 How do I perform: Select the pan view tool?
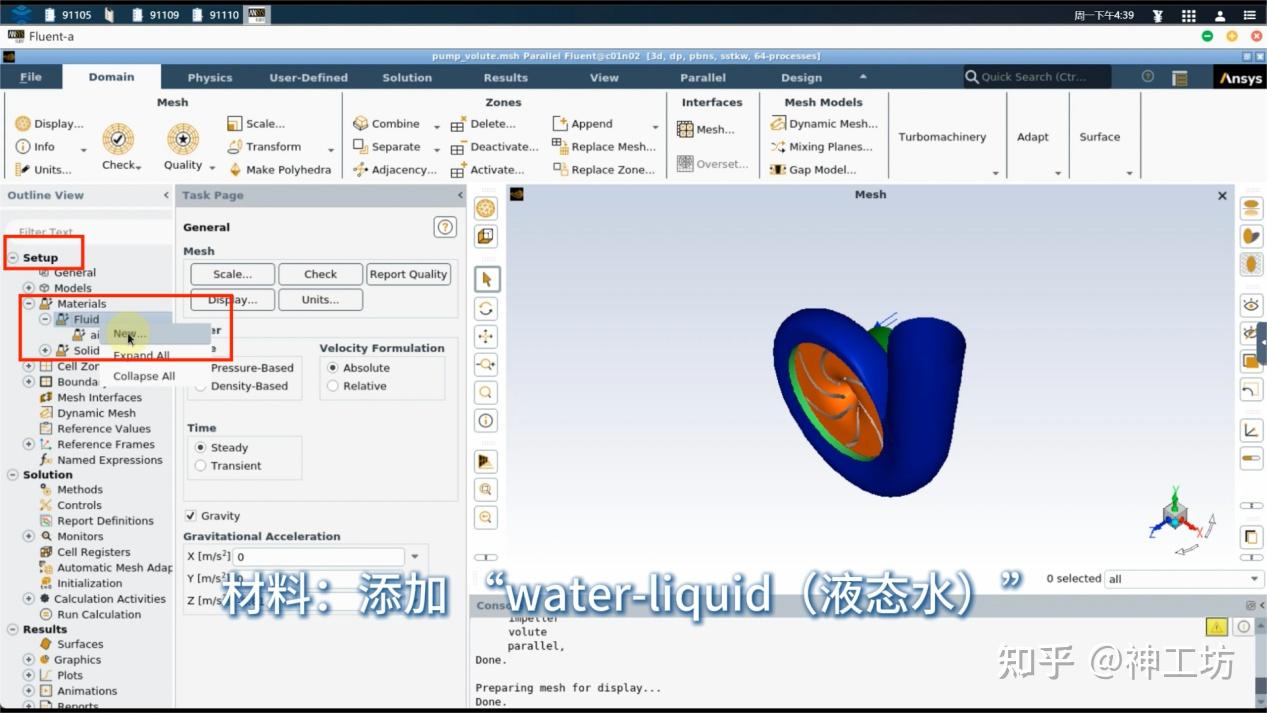point(486,336)
